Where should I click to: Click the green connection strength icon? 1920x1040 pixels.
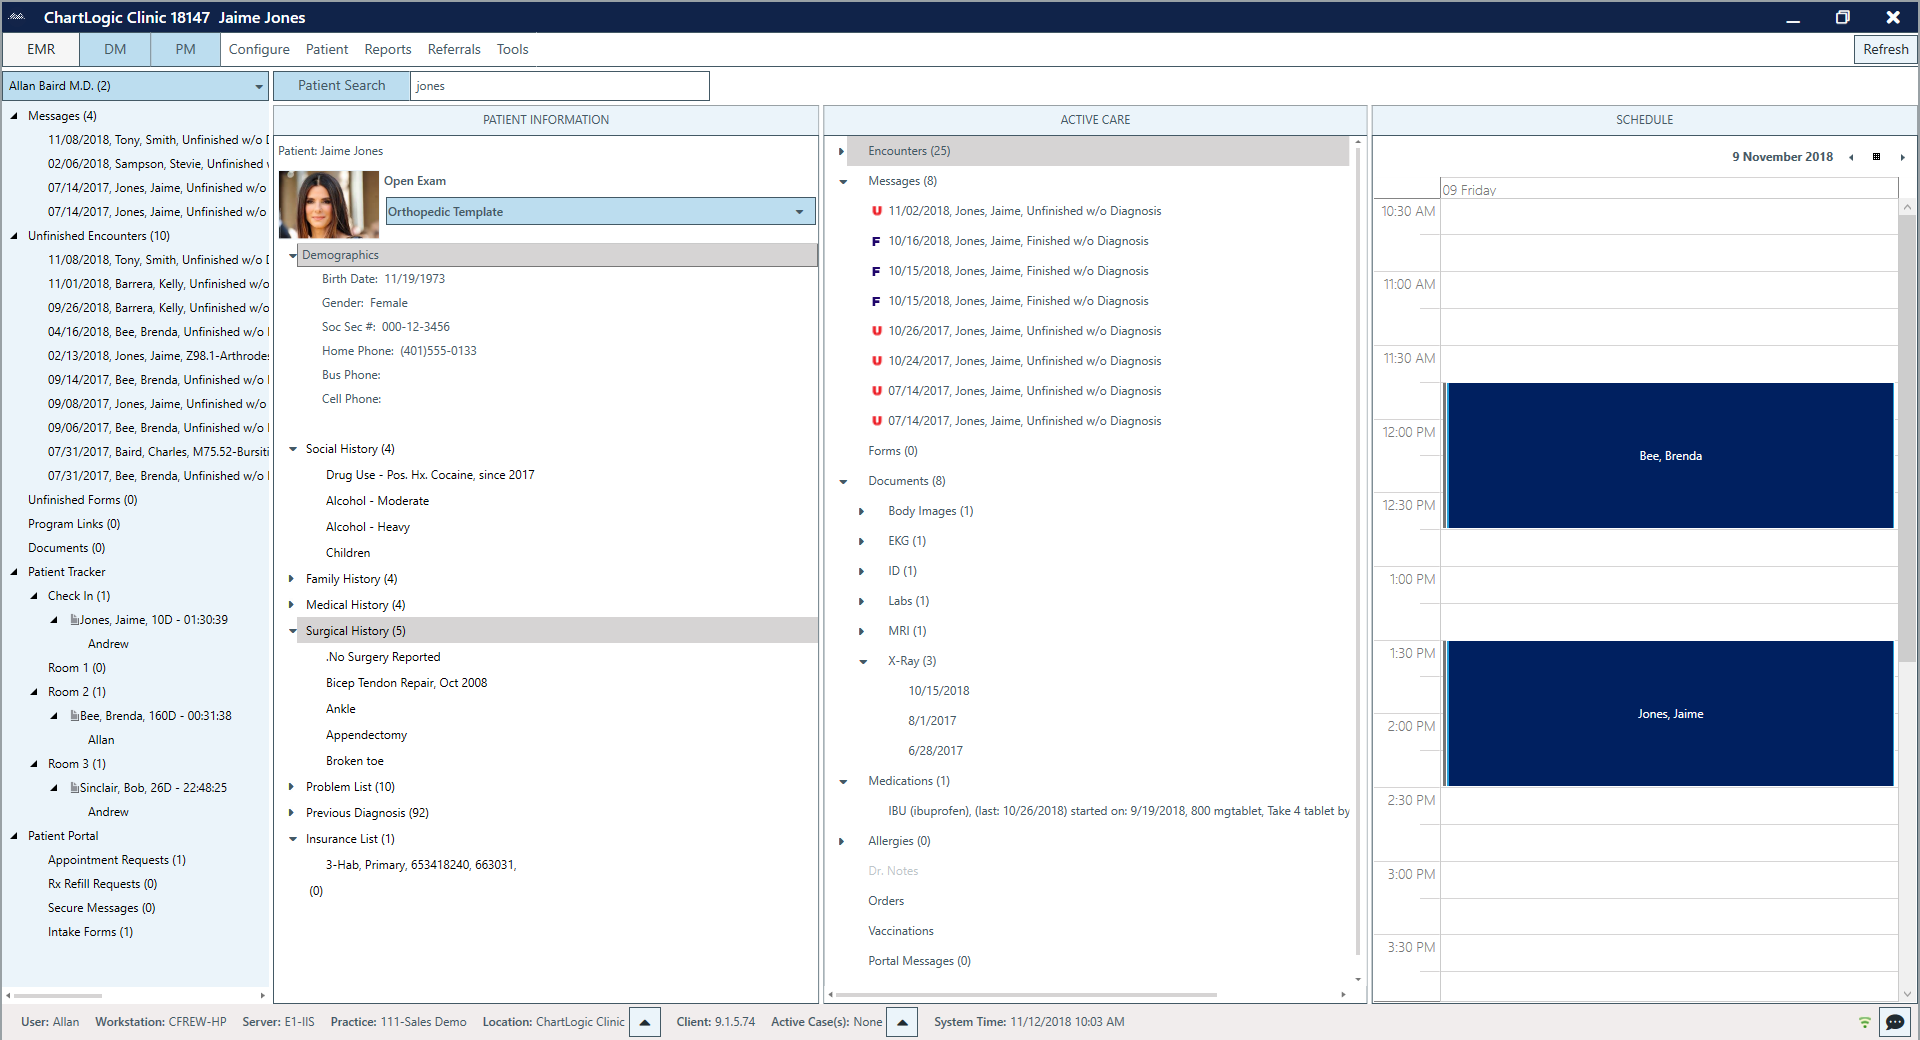coord(1864,1022)
